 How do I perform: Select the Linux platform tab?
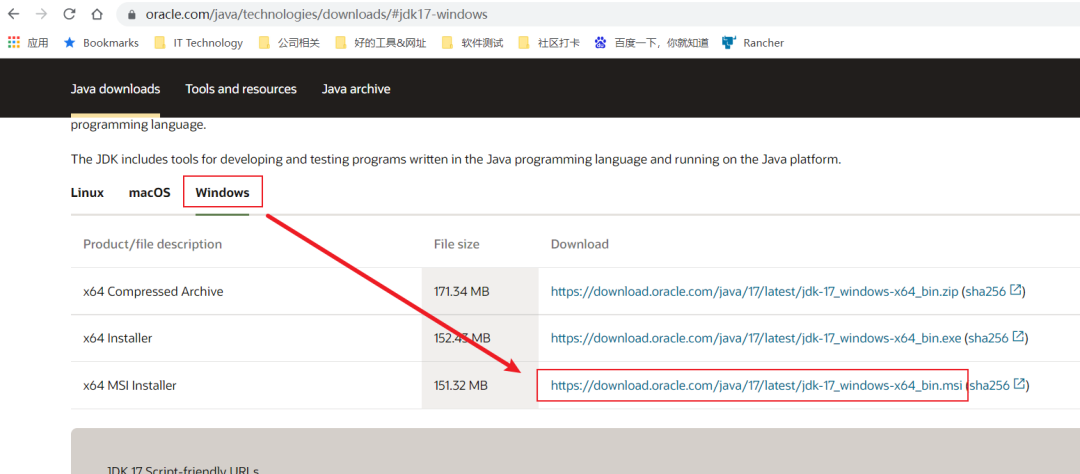(87, 192)
